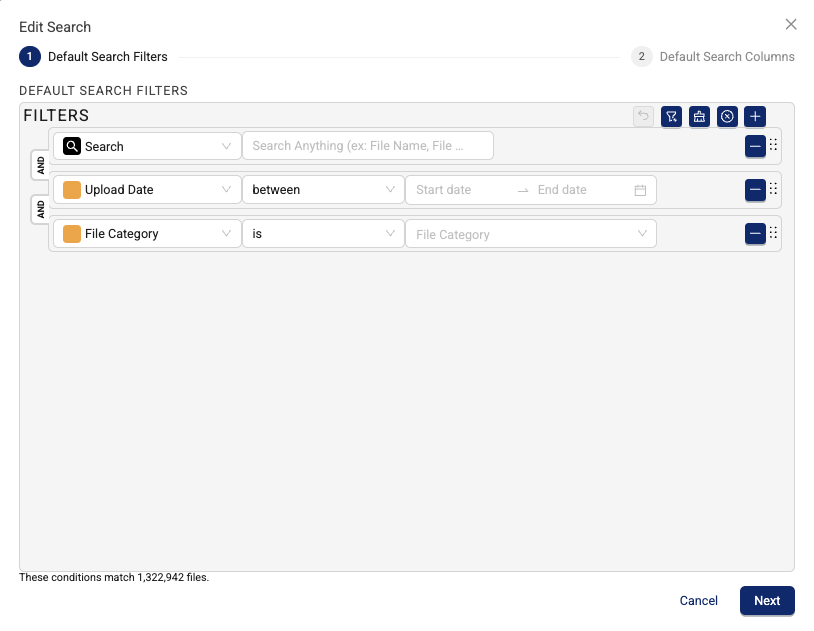
Task: Click the magnifier icon in Search field chip
Action: (x=71, y=145)
